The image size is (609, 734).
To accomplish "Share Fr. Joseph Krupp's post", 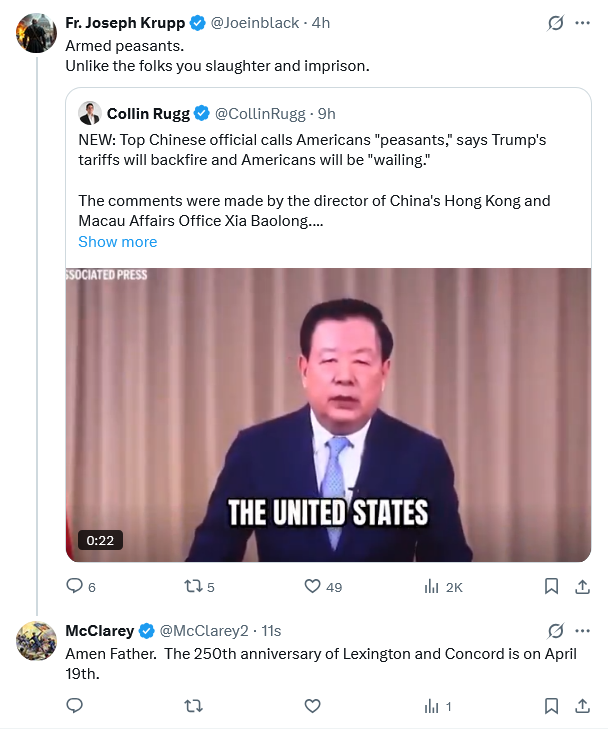I will 582,587.
